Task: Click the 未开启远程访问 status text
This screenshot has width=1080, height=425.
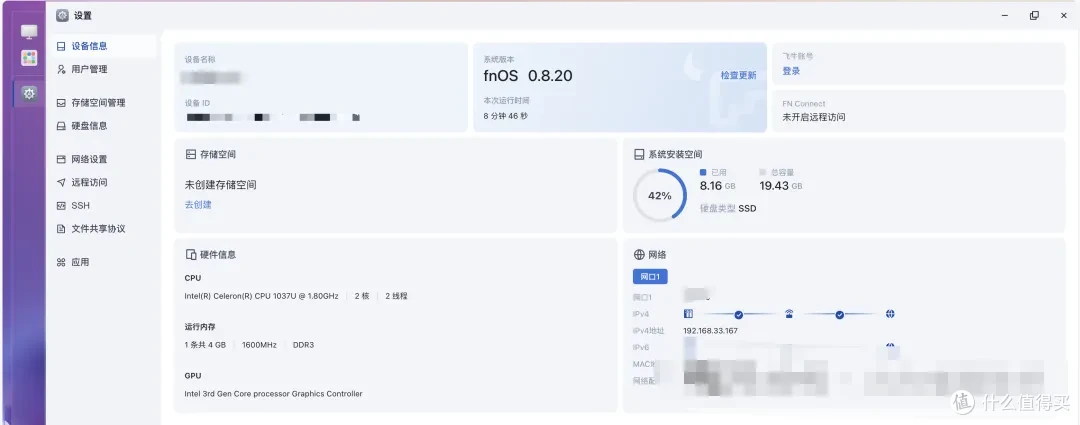Action: (813, 117)
